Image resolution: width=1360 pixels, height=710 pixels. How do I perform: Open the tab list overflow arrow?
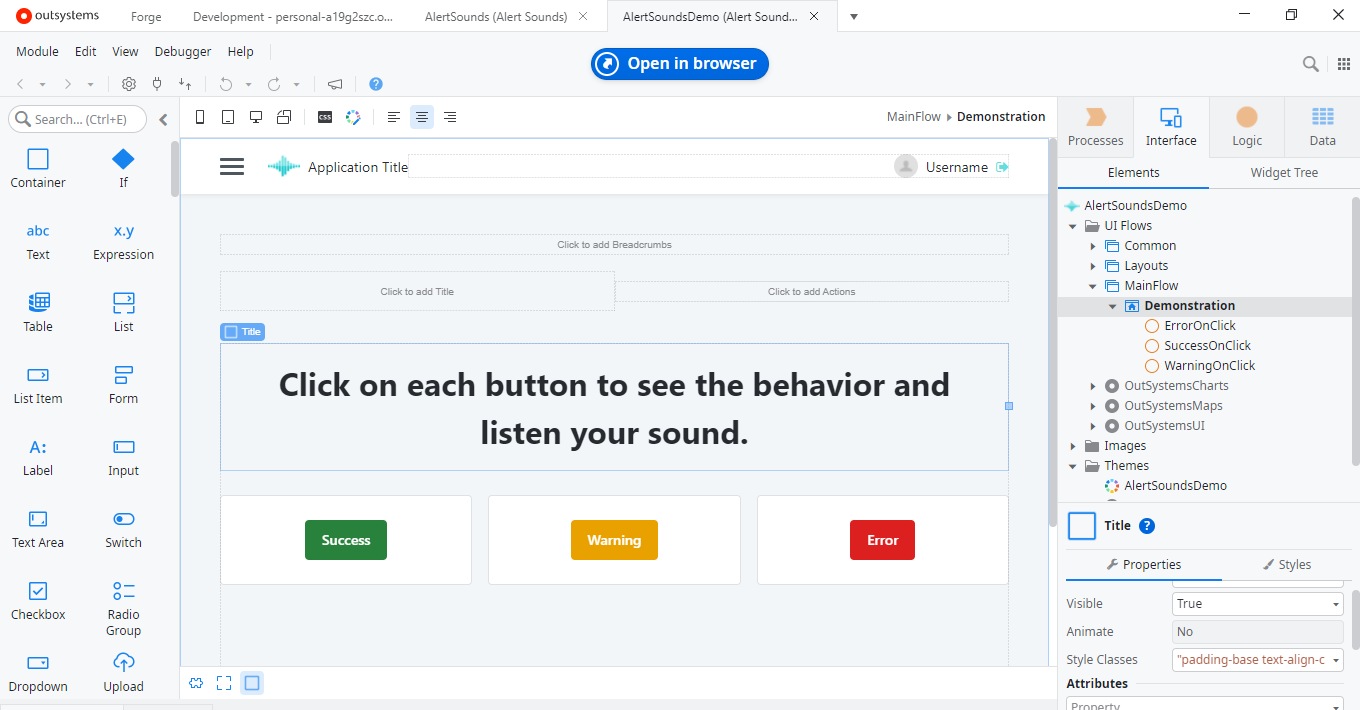click(854, 16)
